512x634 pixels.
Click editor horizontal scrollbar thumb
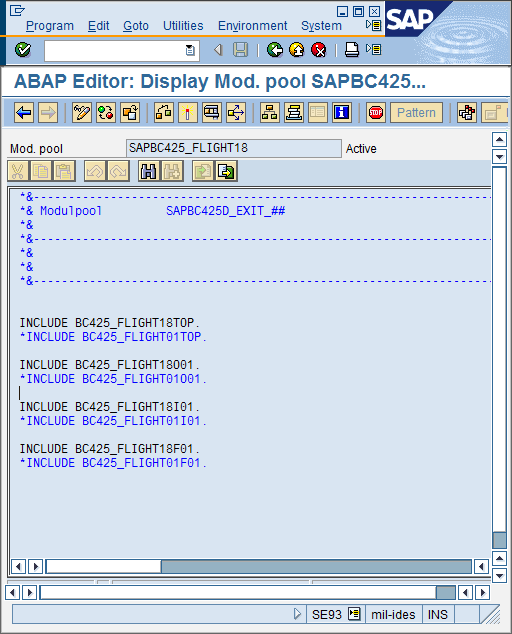[104, 566]
